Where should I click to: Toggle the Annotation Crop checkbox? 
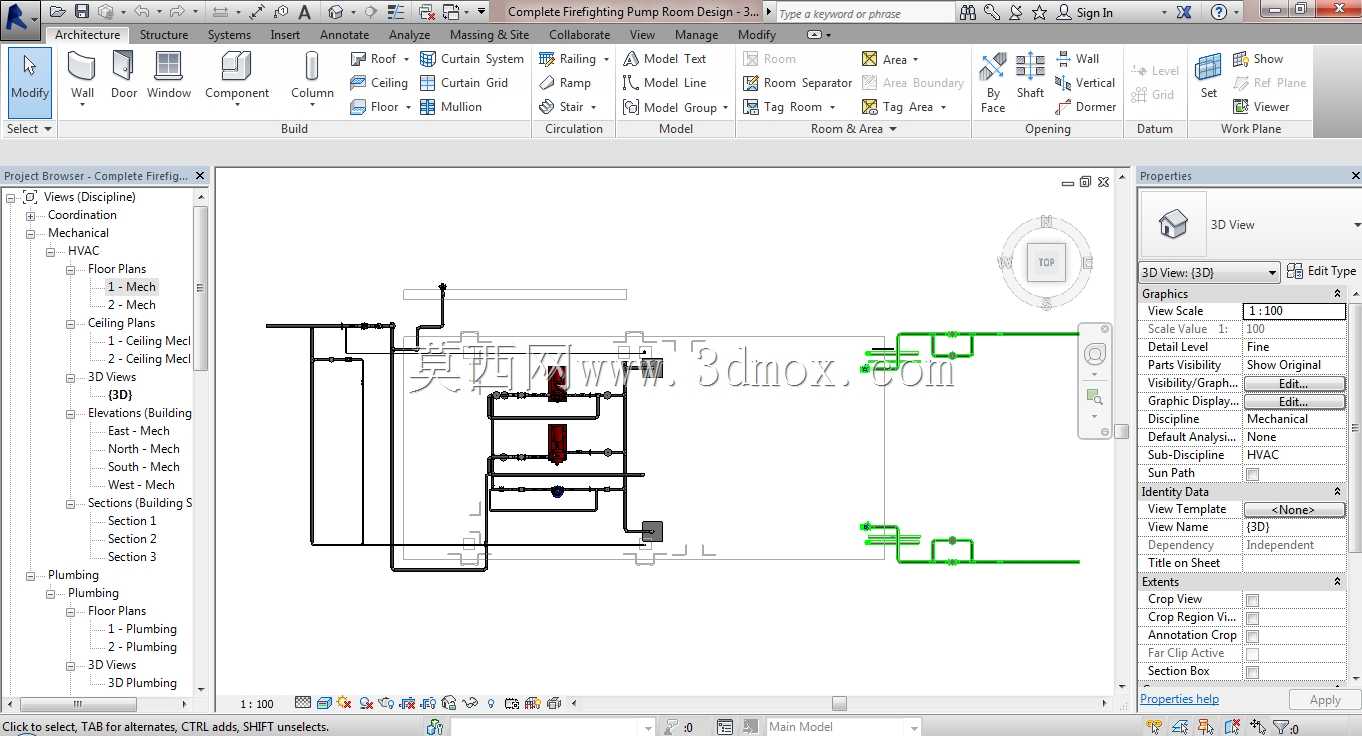pos(1252,636)
